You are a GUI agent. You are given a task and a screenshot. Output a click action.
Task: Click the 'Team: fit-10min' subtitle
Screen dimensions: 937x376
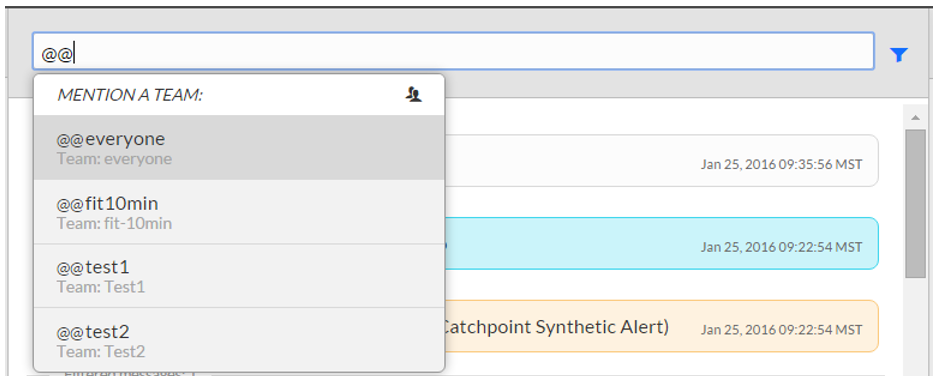(x=114, y=224)
